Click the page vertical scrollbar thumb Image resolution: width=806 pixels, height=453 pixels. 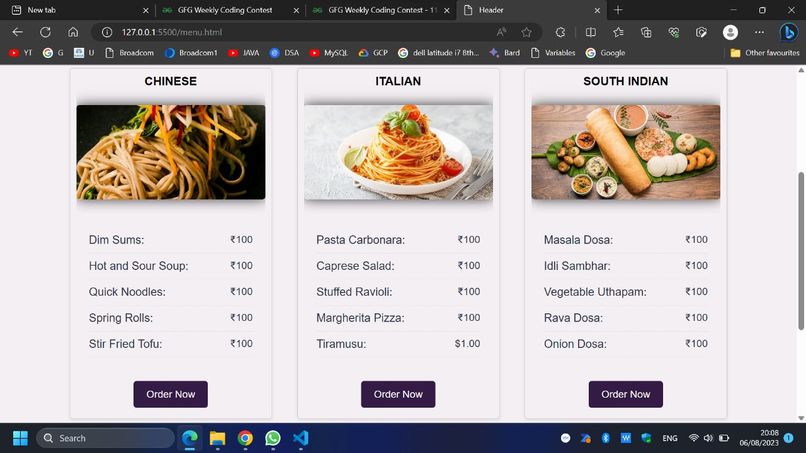(x=801, y=251)
